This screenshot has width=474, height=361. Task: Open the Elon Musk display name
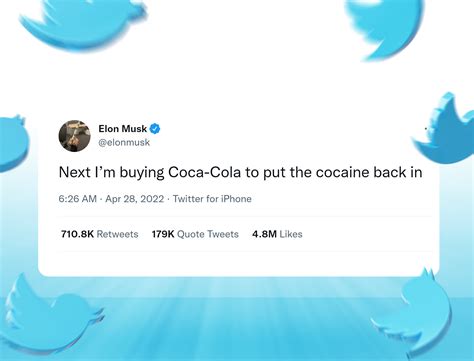[122, 129]
